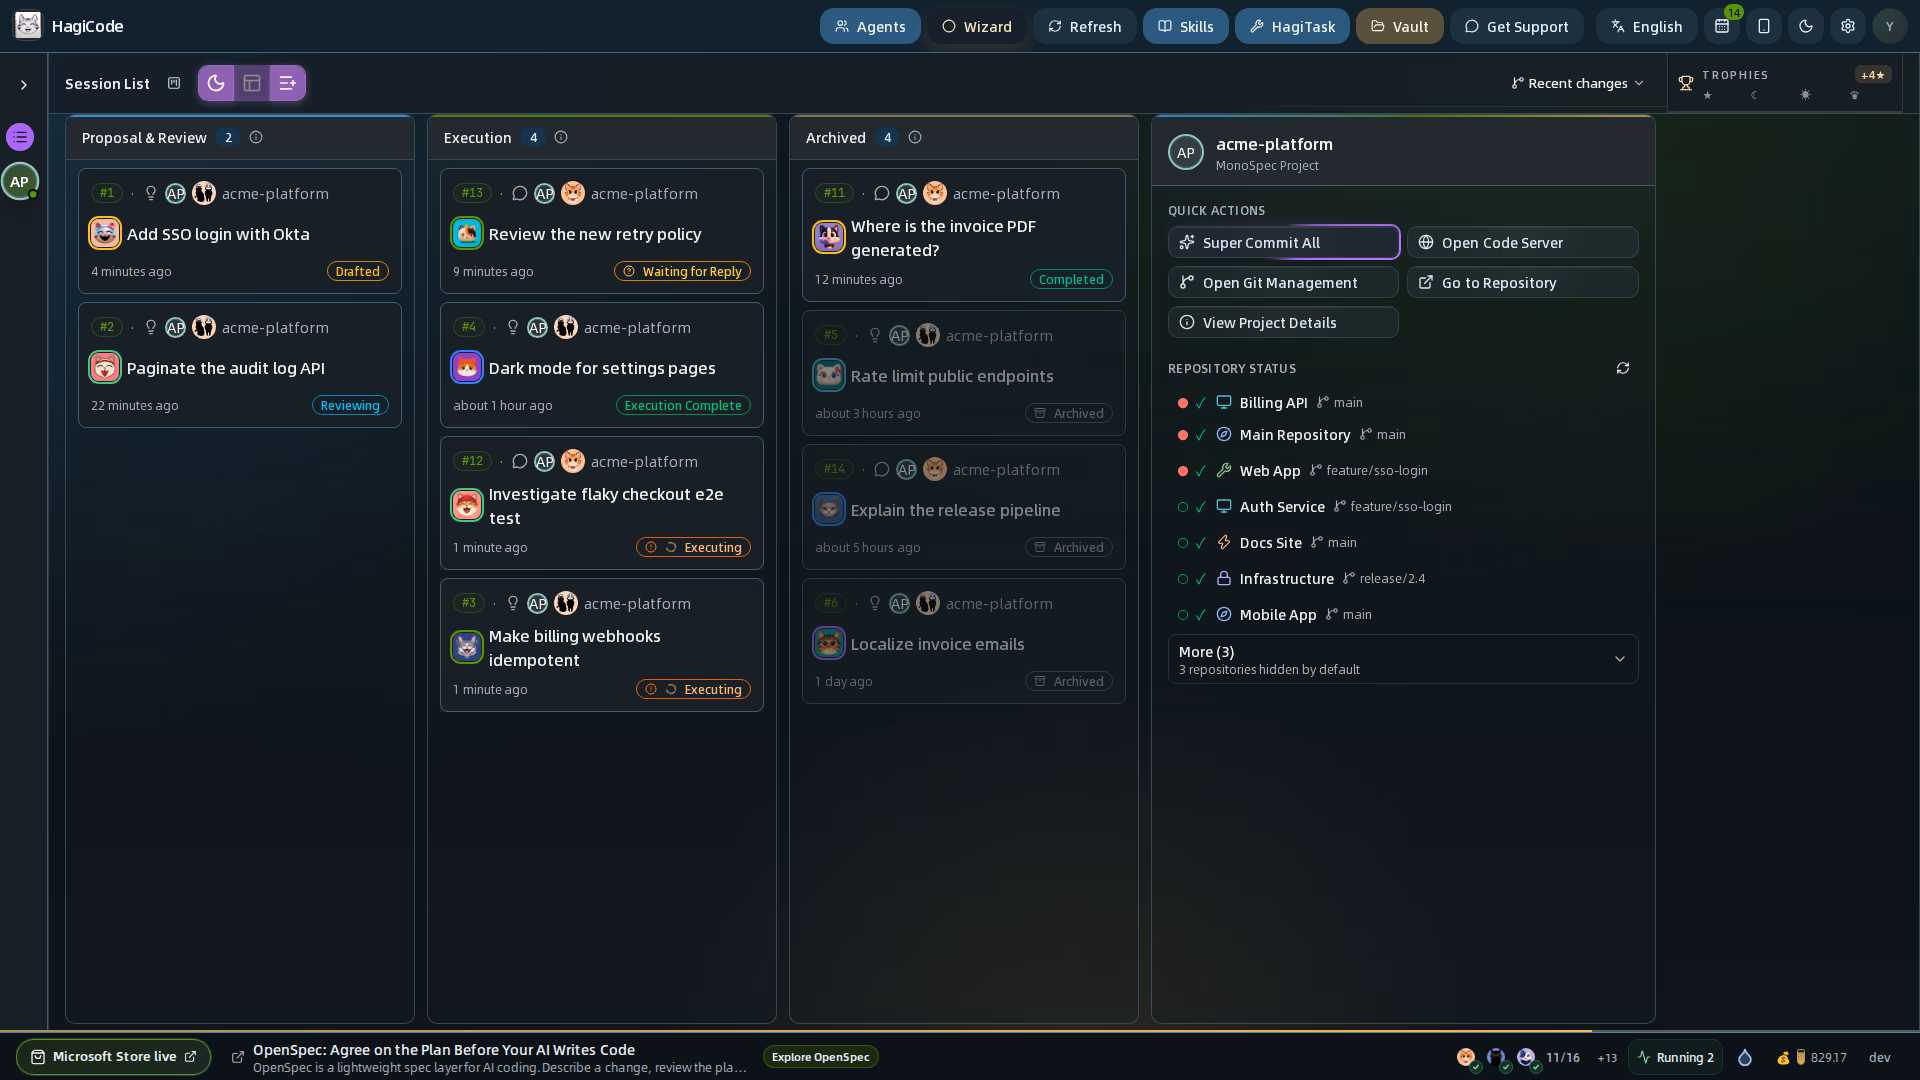The width and height of the screenshot is (1920, 1080).
Task: Refresh the repository status list
Action: tap(1623, 368)
